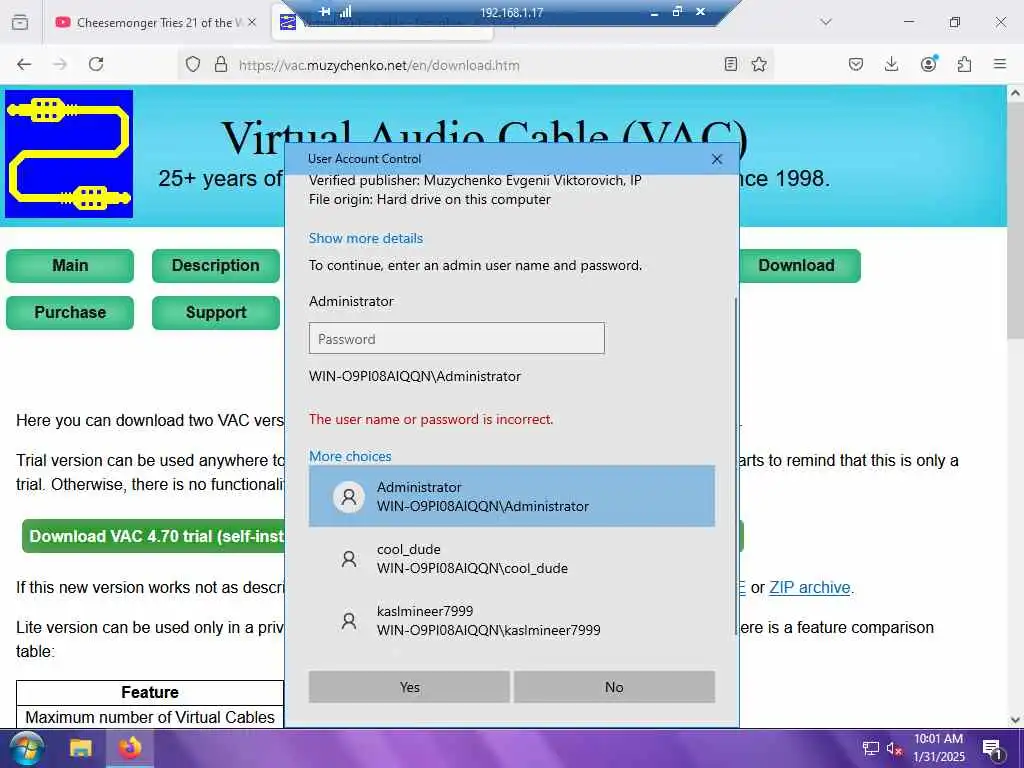Reload the page with the refresh icon
Viewport: 1024px width, 768px height.
point(96,64)
